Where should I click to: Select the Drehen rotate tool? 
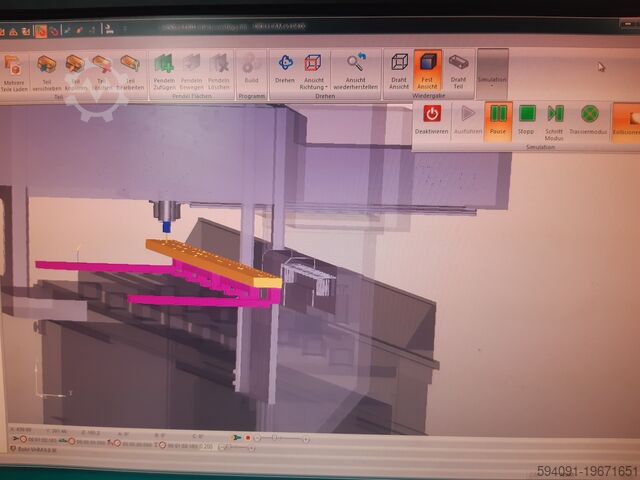285,71
